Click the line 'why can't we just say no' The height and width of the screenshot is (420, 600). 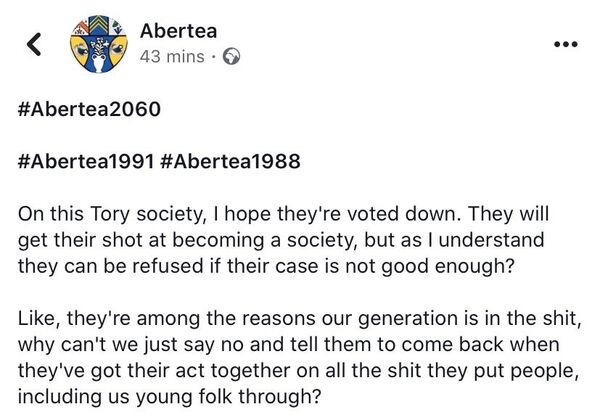click(290, 344)
